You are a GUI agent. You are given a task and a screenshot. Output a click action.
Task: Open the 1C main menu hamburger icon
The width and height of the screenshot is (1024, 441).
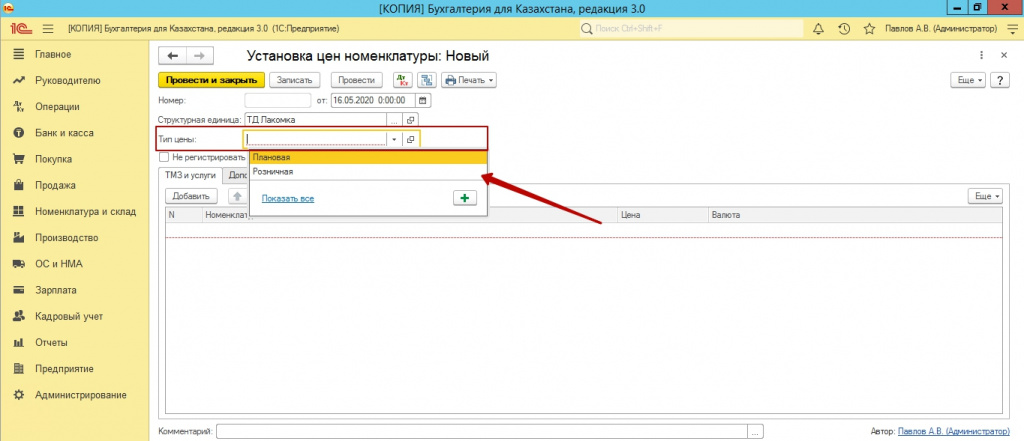point(47,29)
